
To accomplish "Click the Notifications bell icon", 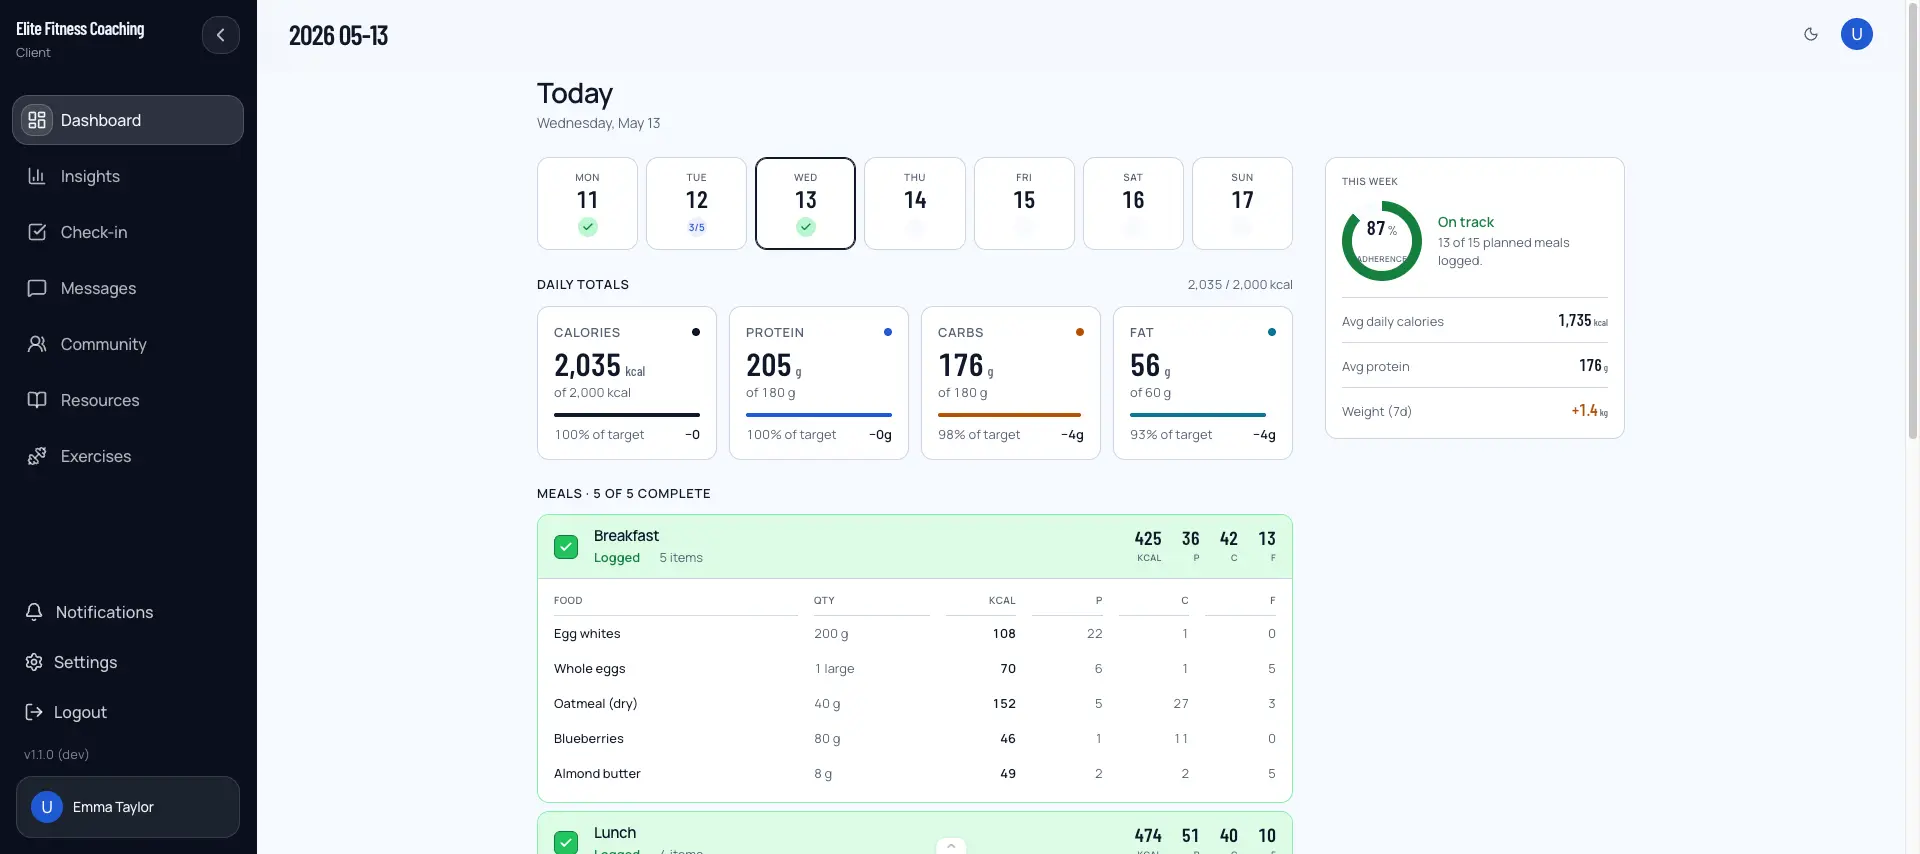I will coord(34,612).
